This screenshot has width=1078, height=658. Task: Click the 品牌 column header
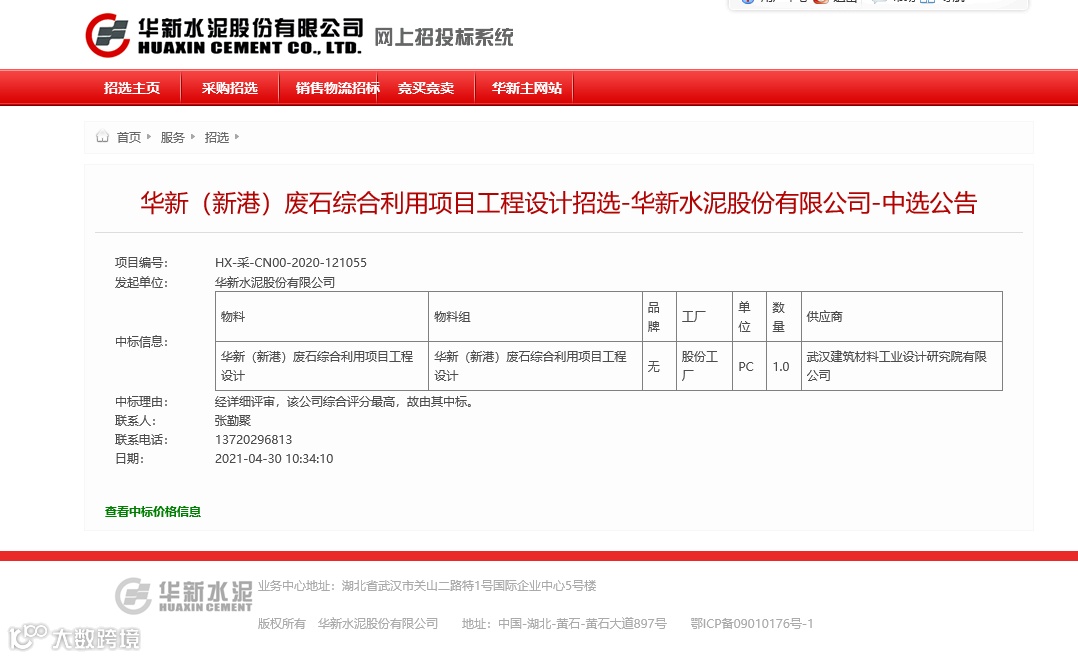[x=659, y=317]
